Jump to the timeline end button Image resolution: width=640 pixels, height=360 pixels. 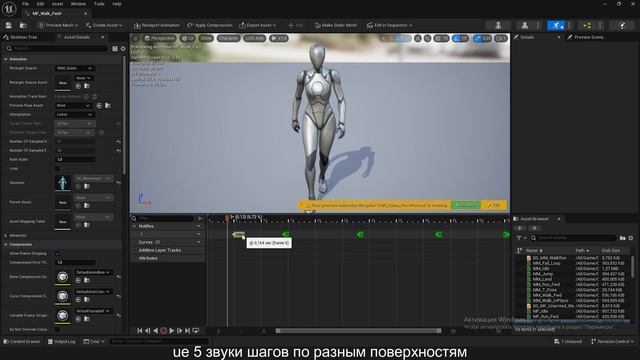coord(187,331)
